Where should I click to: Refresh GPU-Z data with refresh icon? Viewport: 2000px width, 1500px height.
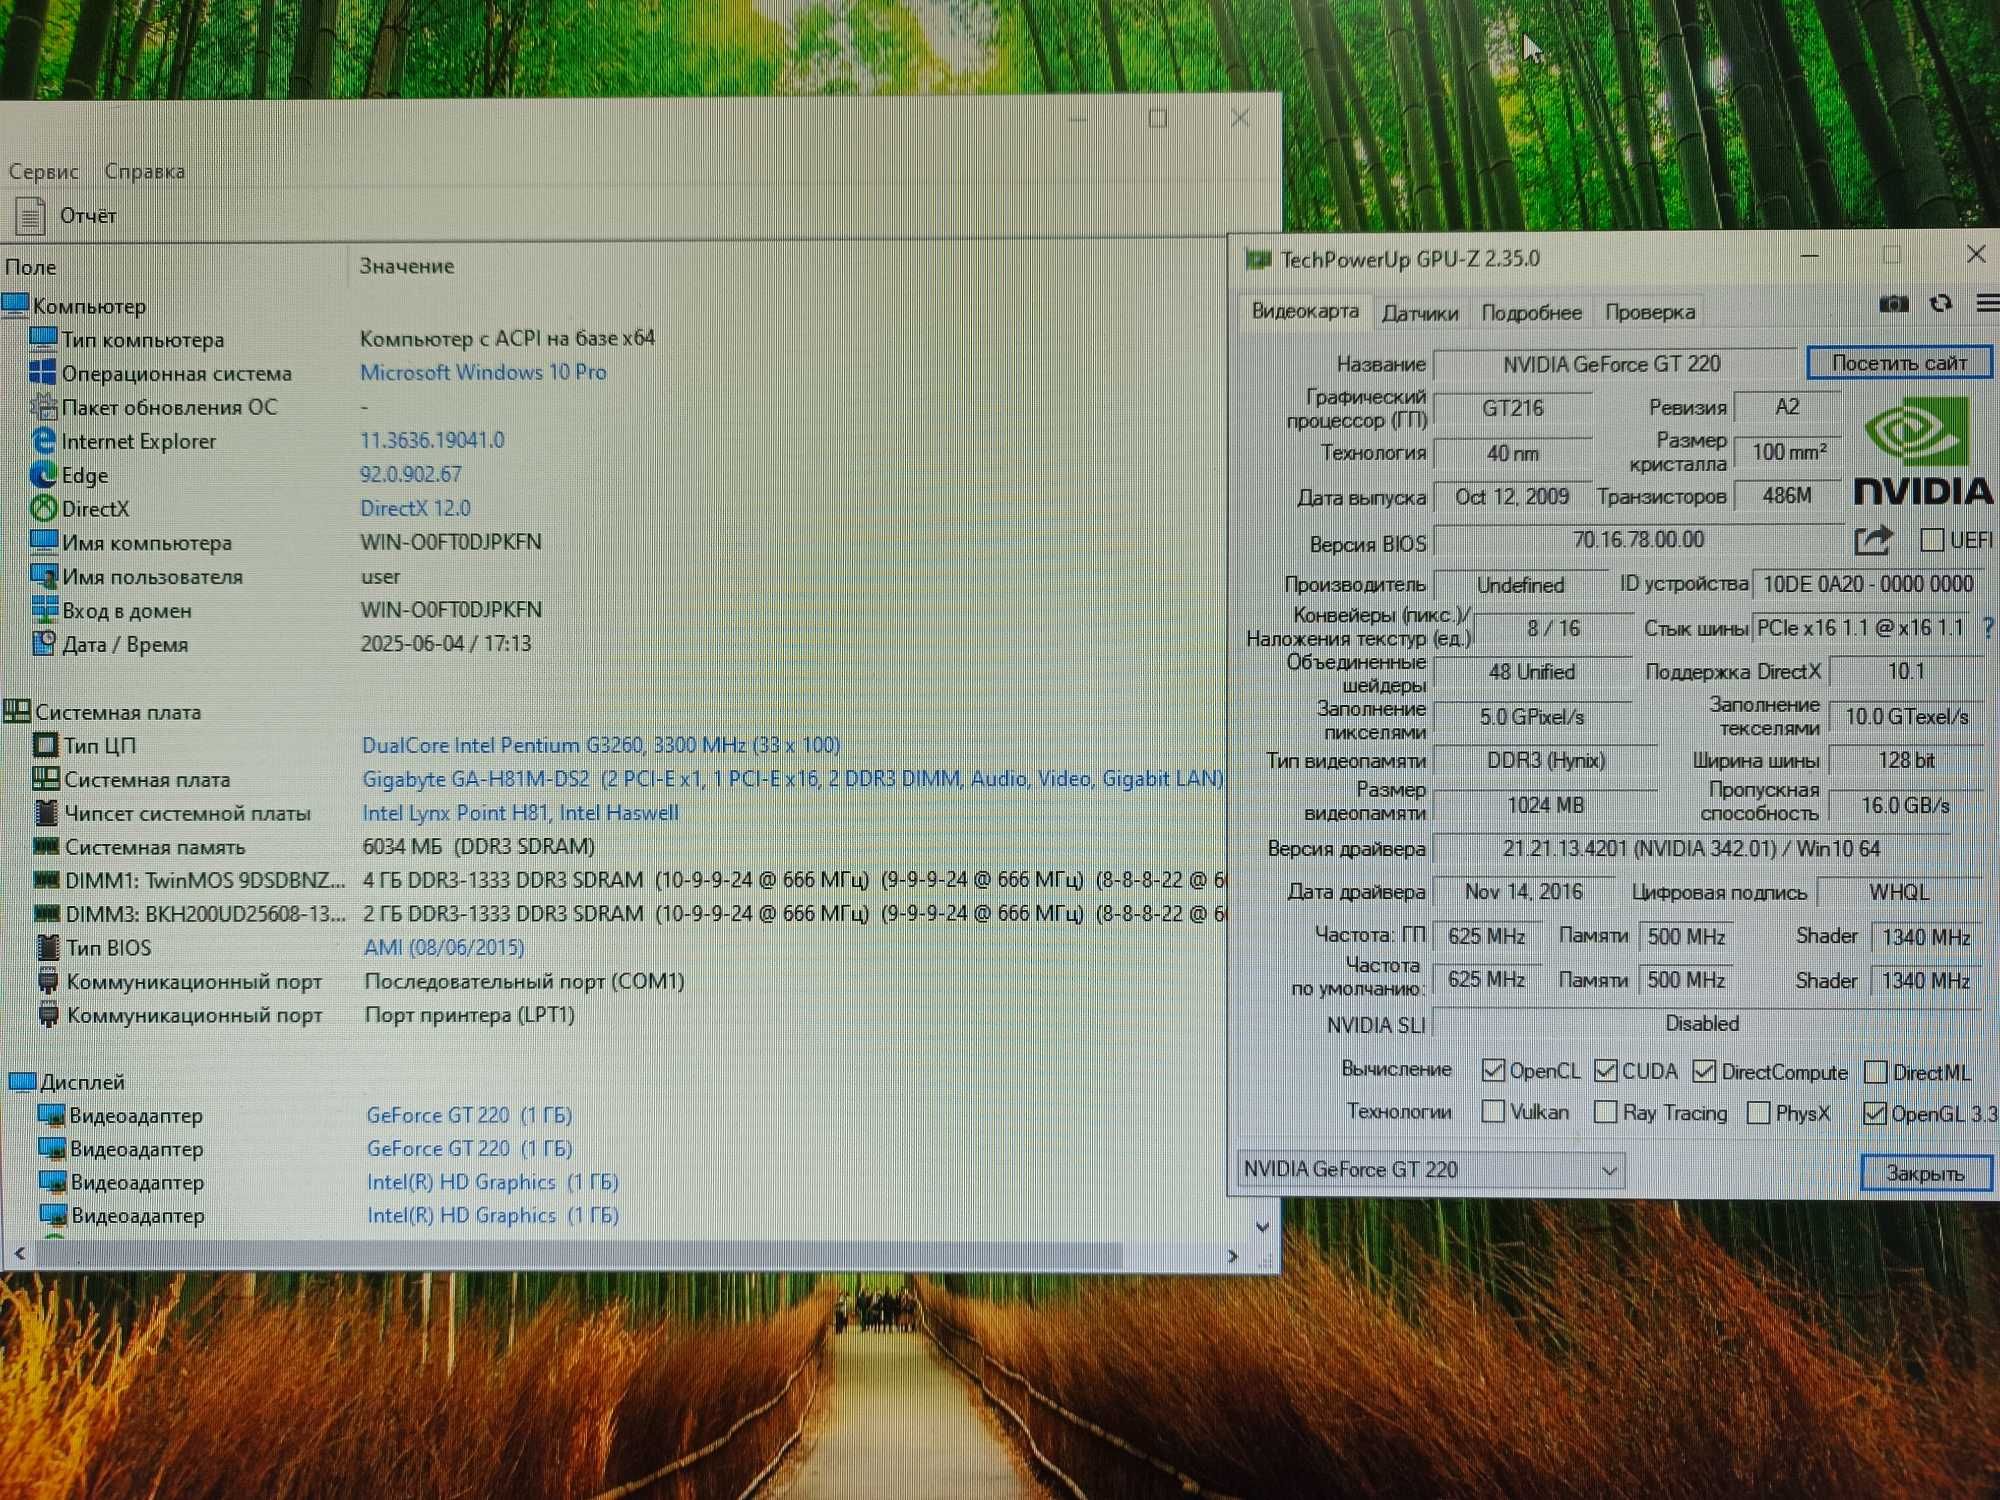point(1941,303)
